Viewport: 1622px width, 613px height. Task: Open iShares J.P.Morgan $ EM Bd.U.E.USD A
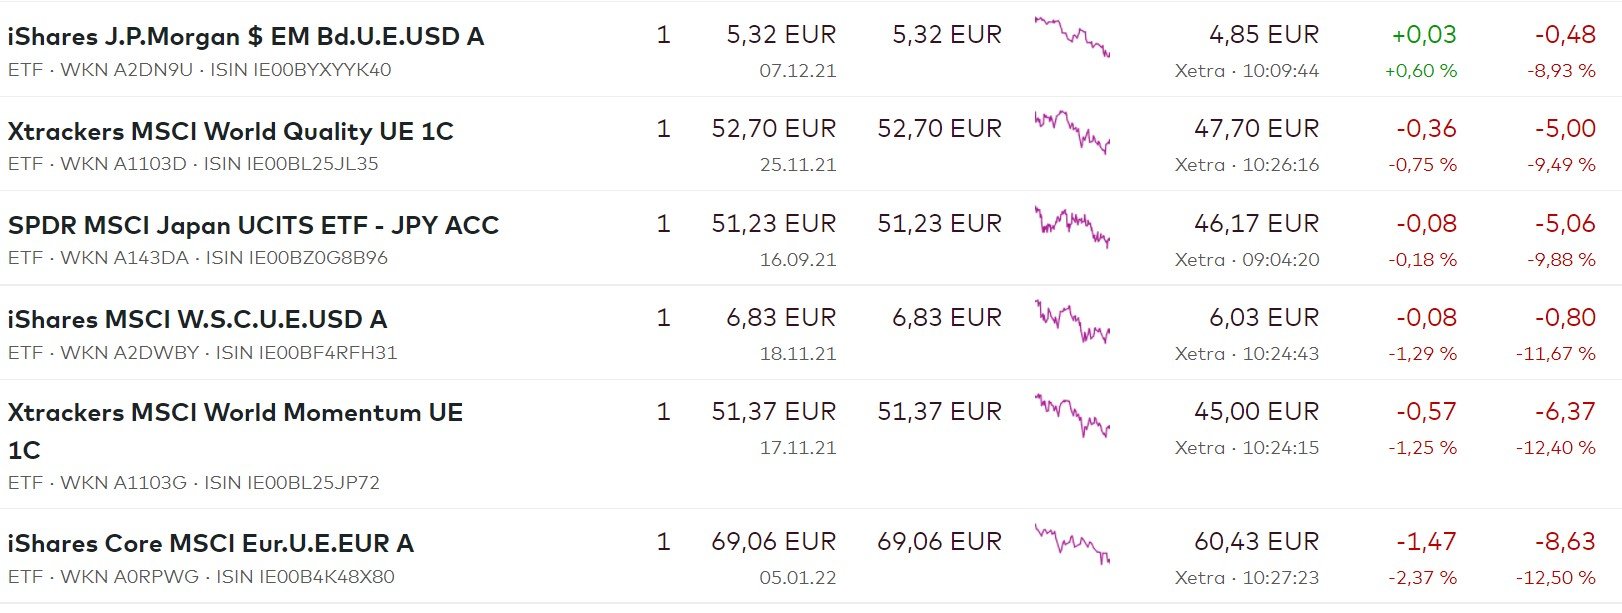[x=245, y=37]
